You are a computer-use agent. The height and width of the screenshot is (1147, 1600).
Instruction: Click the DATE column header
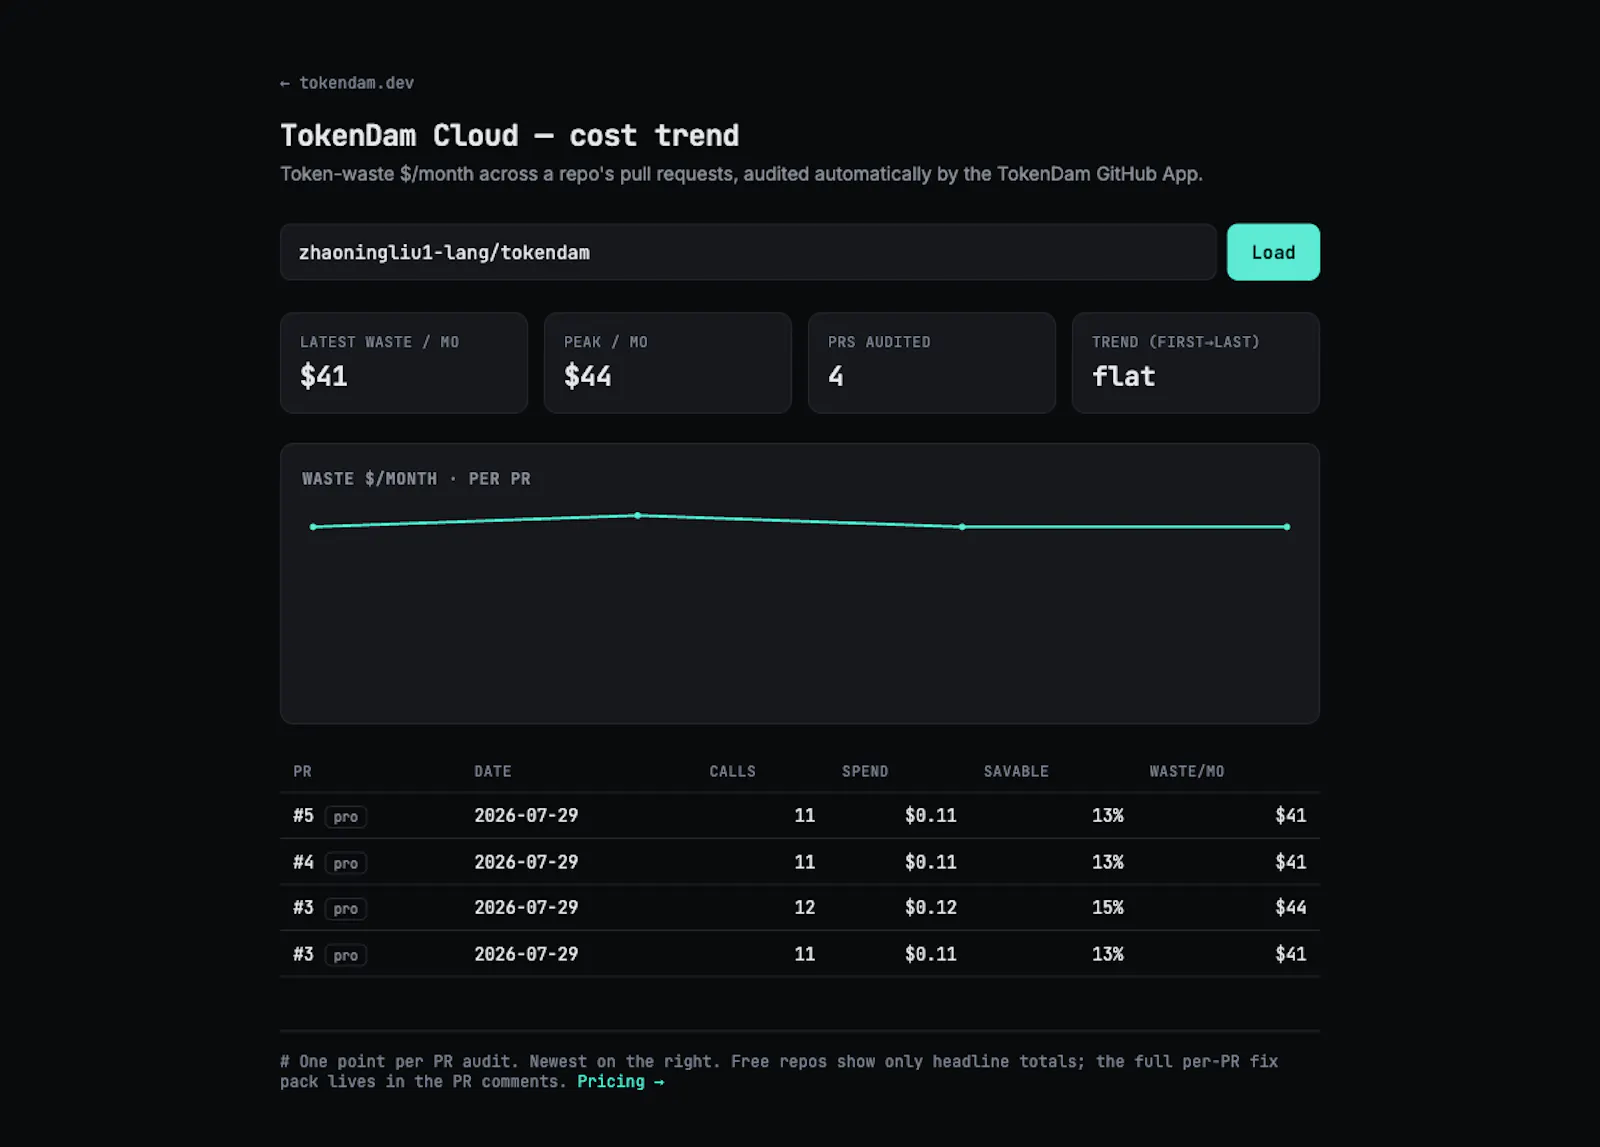(493, 772)
